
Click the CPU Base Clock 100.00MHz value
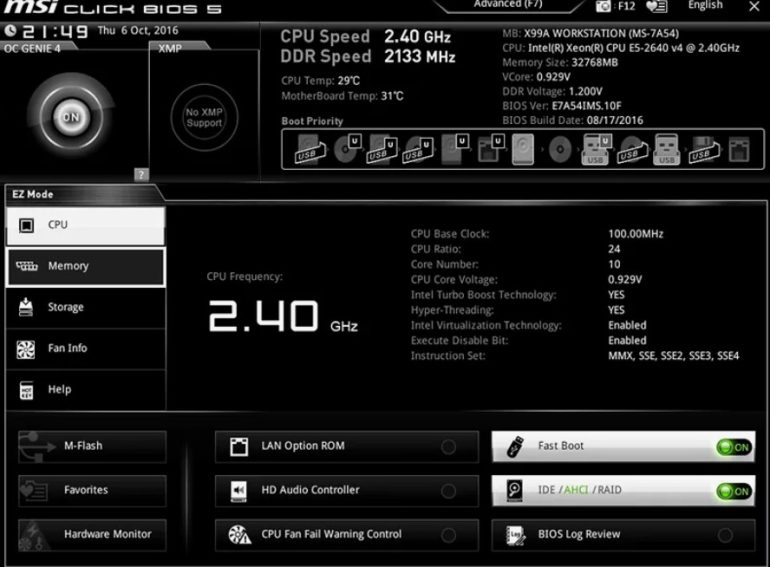[x=635, y=234]
